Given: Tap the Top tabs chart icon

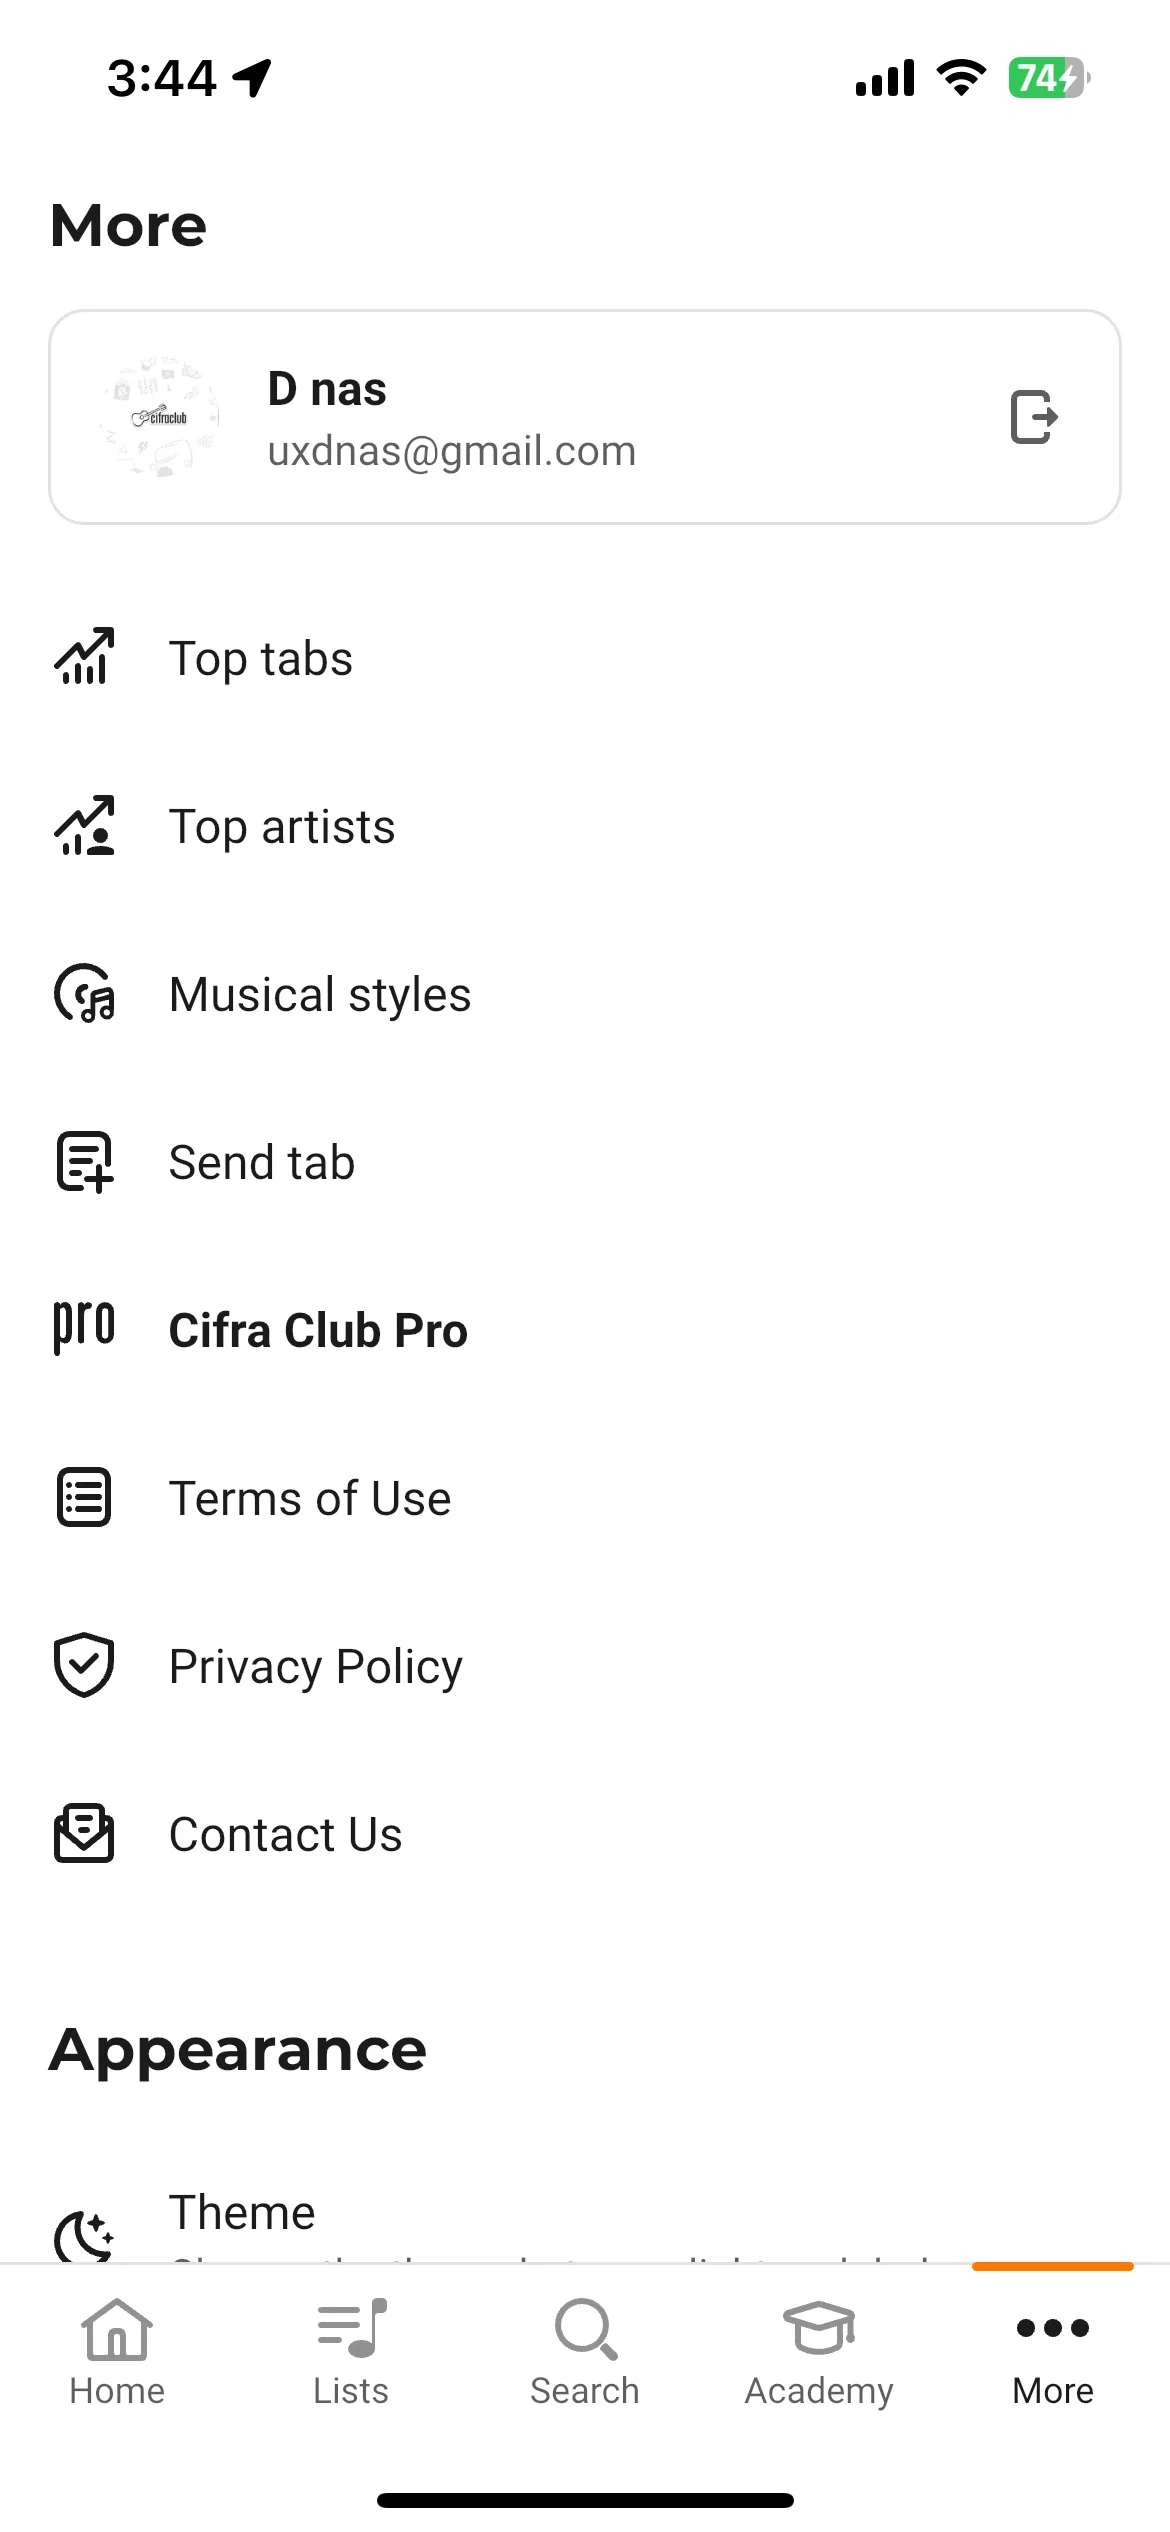Looking at the screenshot, I should click(84, 657).
